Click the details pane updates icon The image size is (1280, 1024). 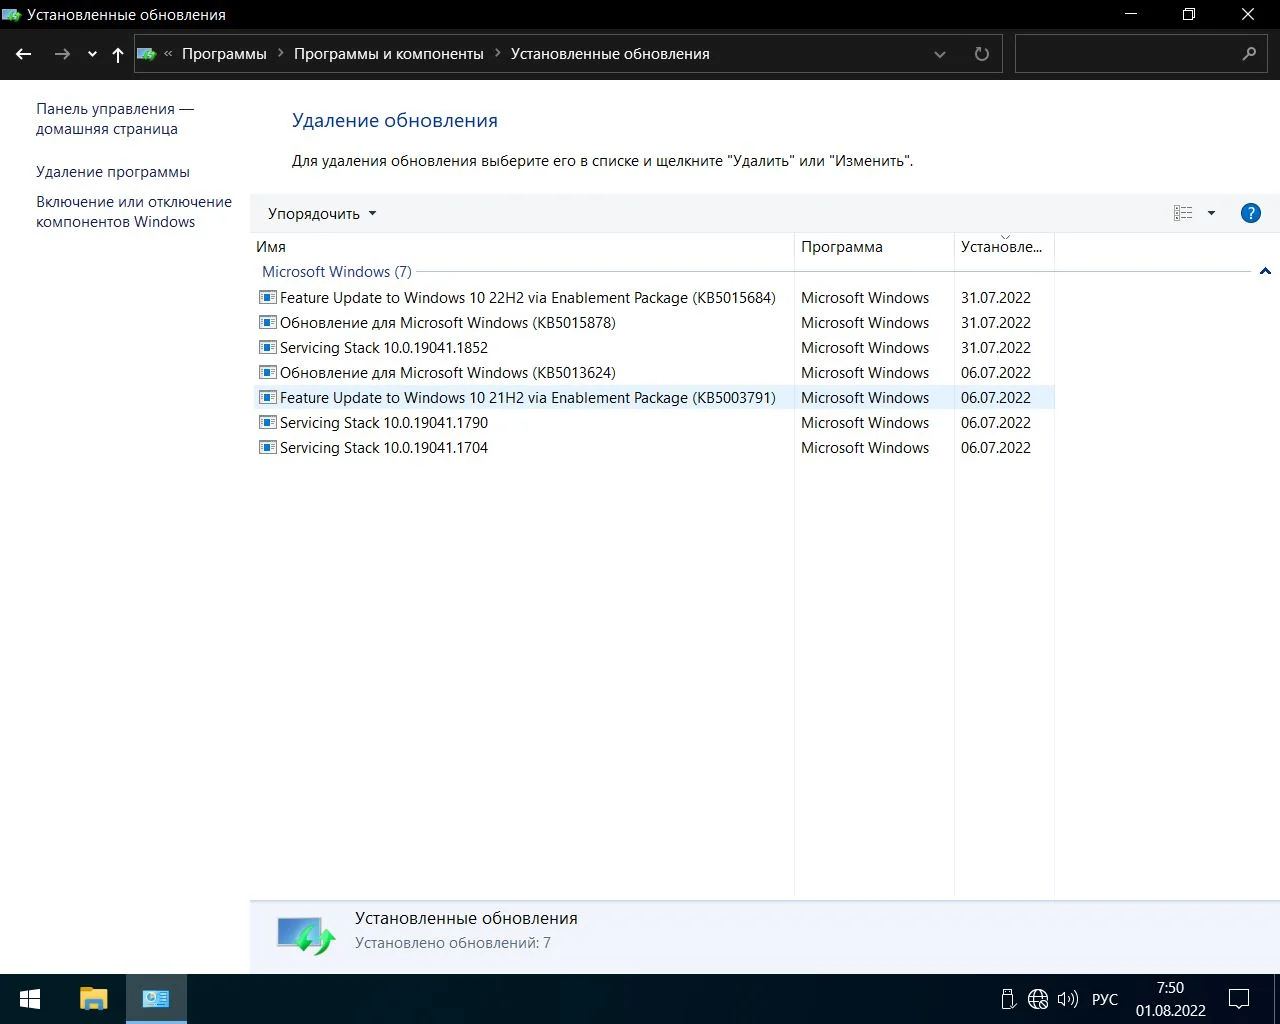coord(306,936)
